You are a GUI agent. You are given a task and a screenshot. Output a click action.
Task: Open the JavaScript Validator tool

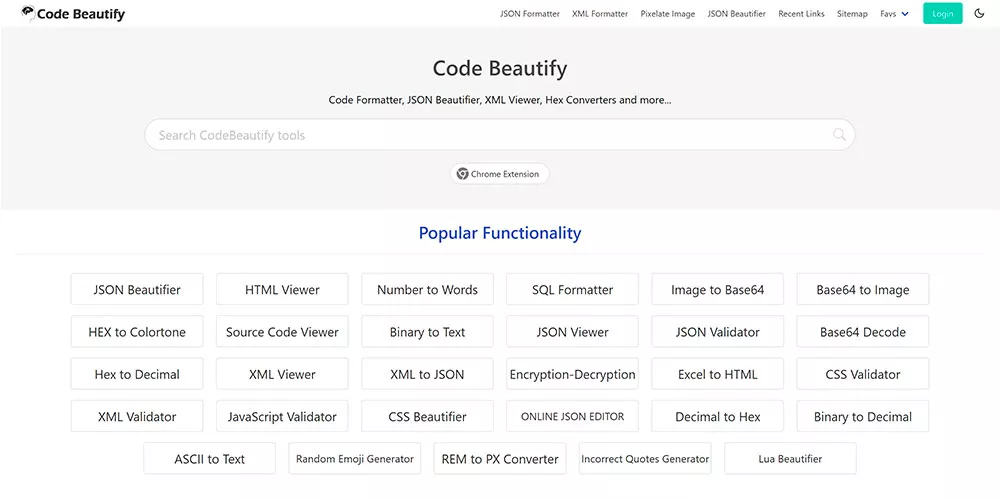click(283, 416)
